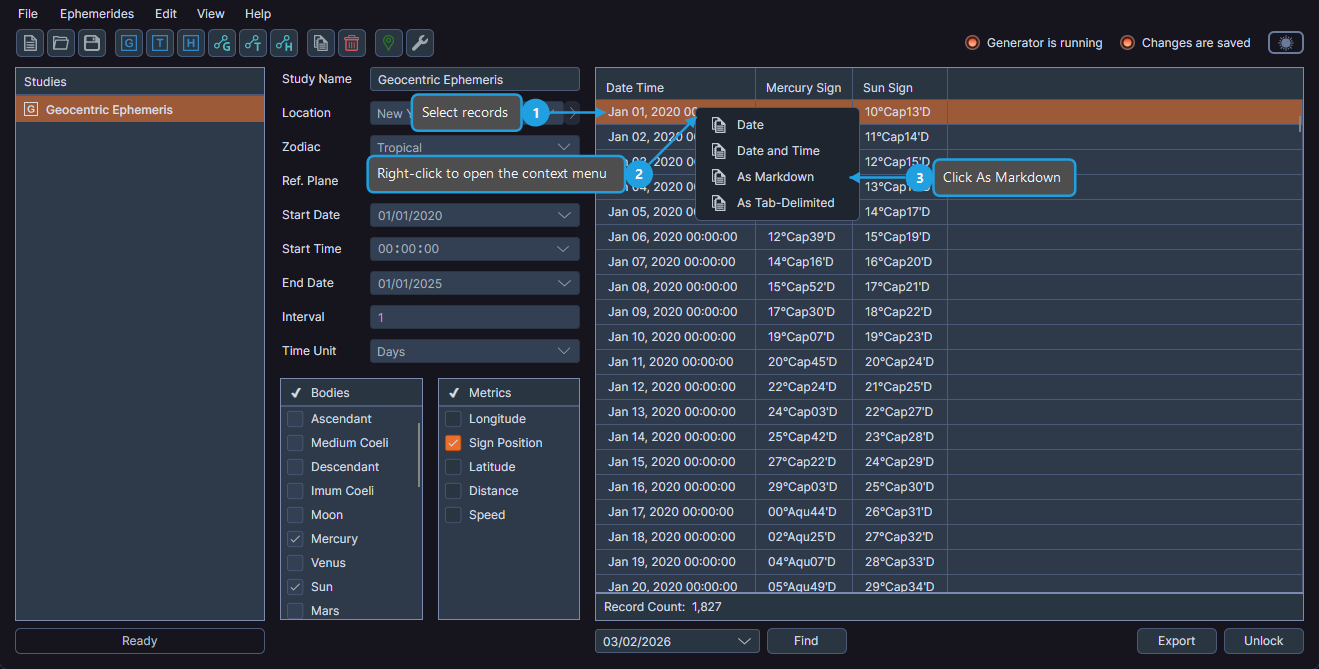Click the new file toolbar icon
The height and width of the screenshot is (669, 1319).
pos(30,43)
